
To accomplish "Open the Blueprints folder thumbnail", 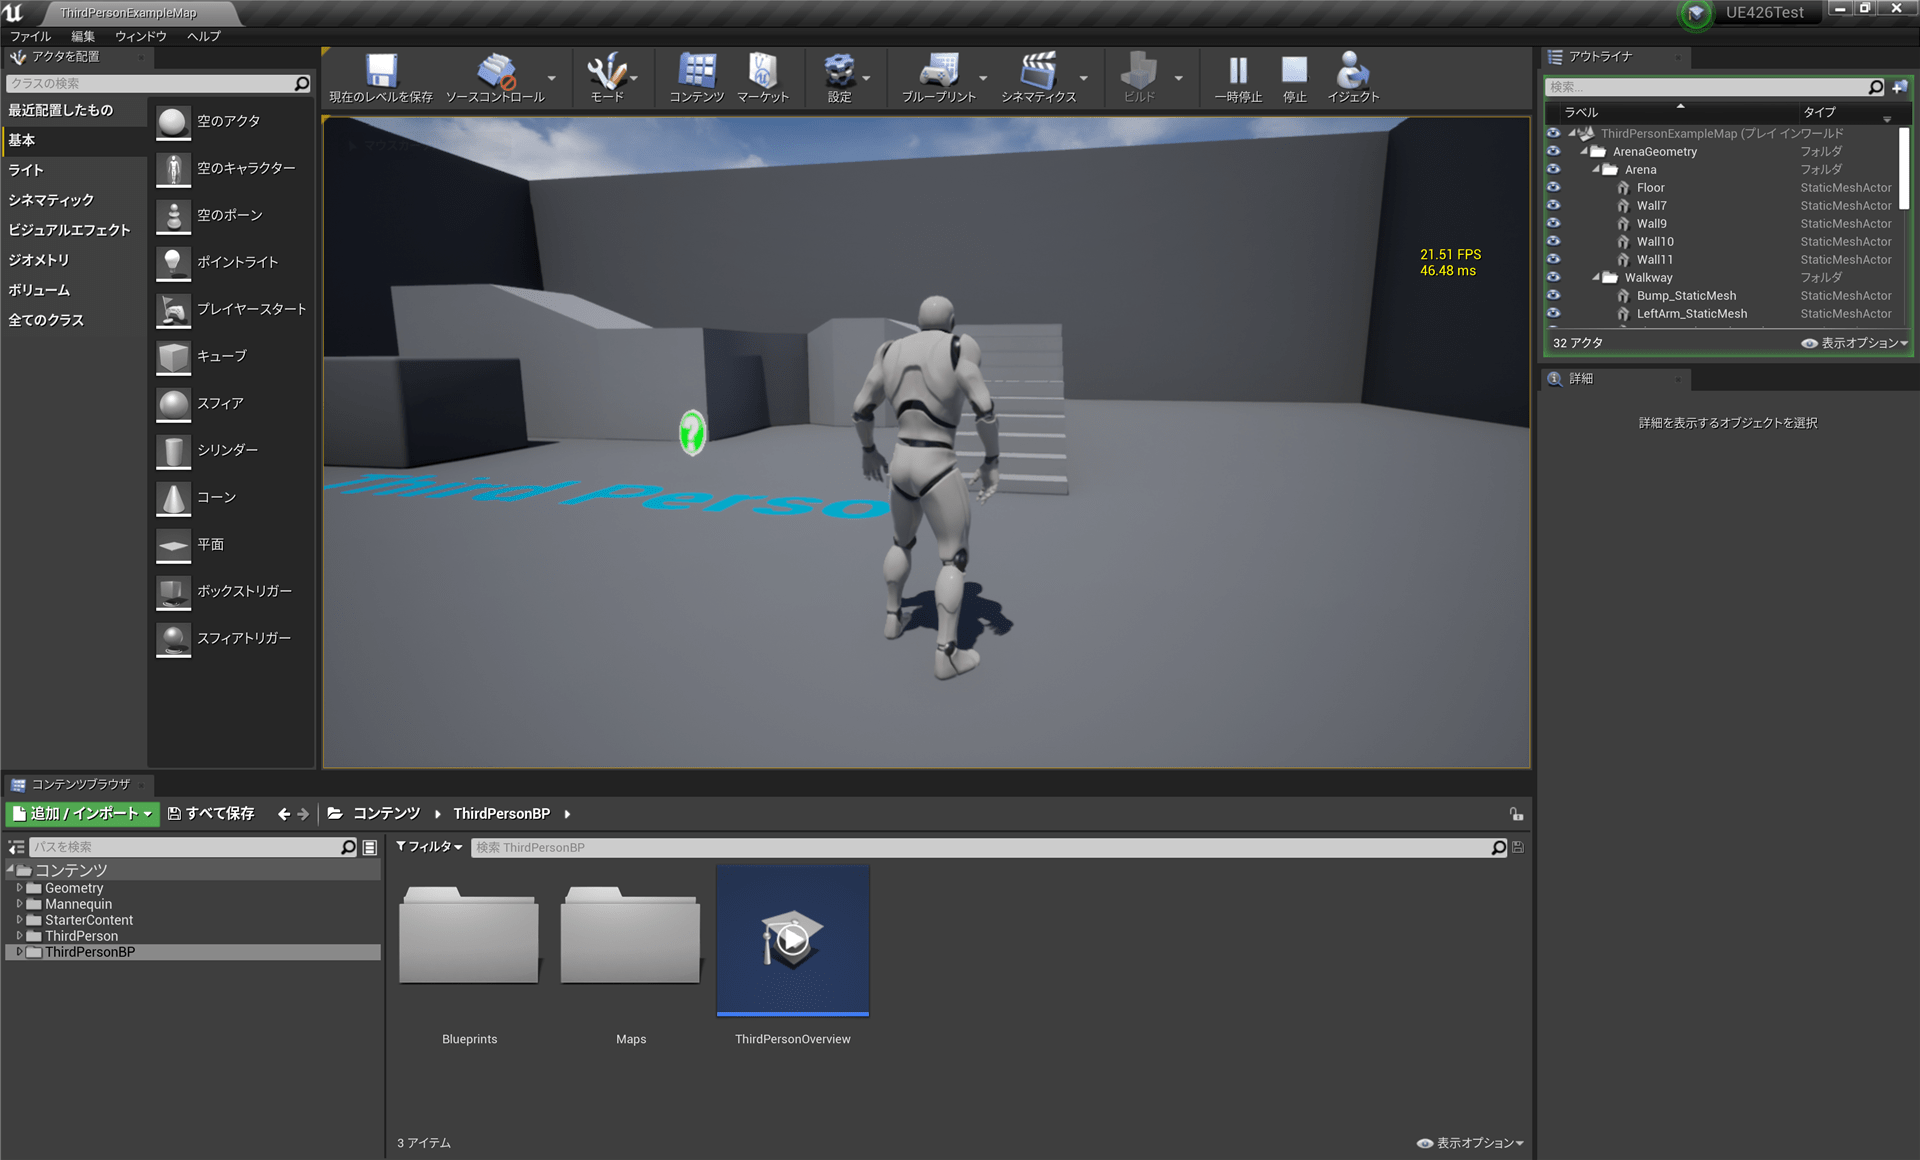I will tap(469, 936).
